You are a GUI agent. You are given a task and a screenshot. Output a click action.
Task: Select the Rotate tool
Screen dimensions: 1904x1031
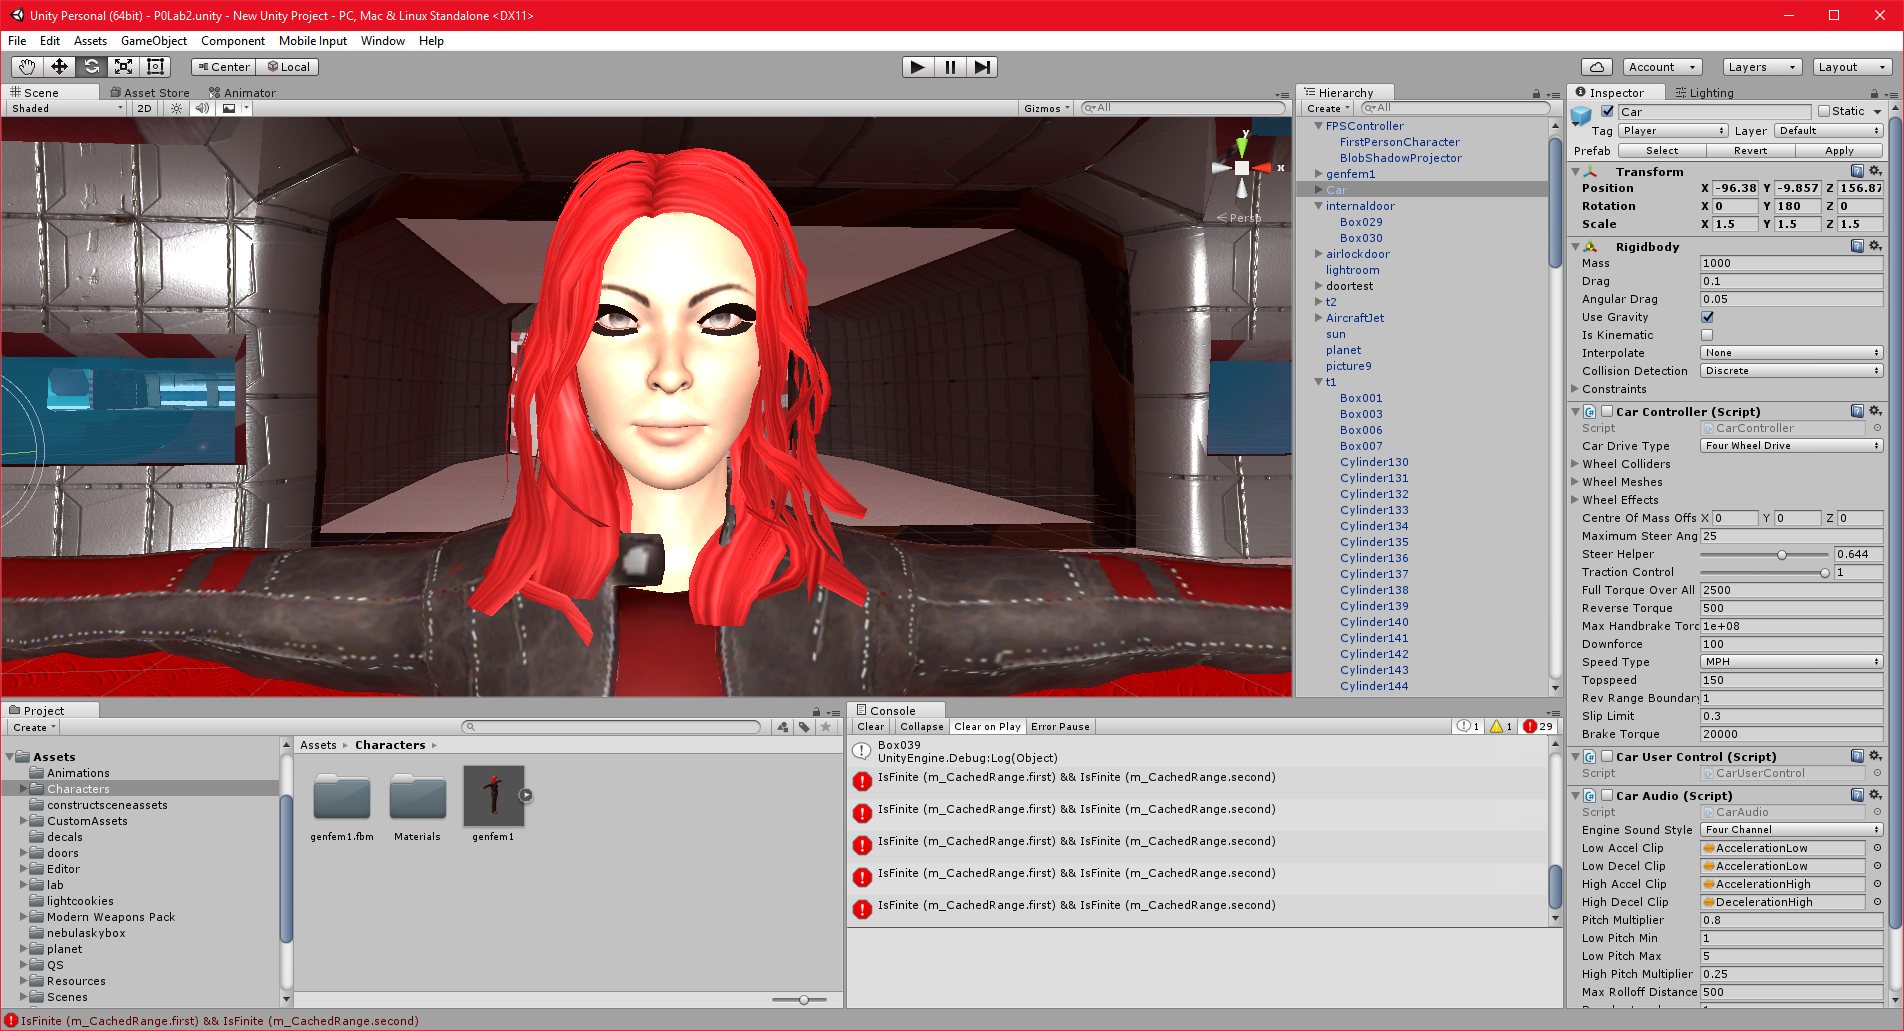[x=91, y=67]
